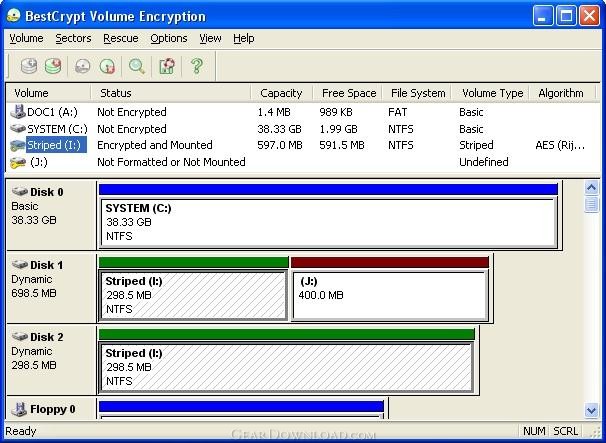Select the (J:) volume name in list
Screen dimensions: 606x443
pyautogui.click(x=39, y=162)
